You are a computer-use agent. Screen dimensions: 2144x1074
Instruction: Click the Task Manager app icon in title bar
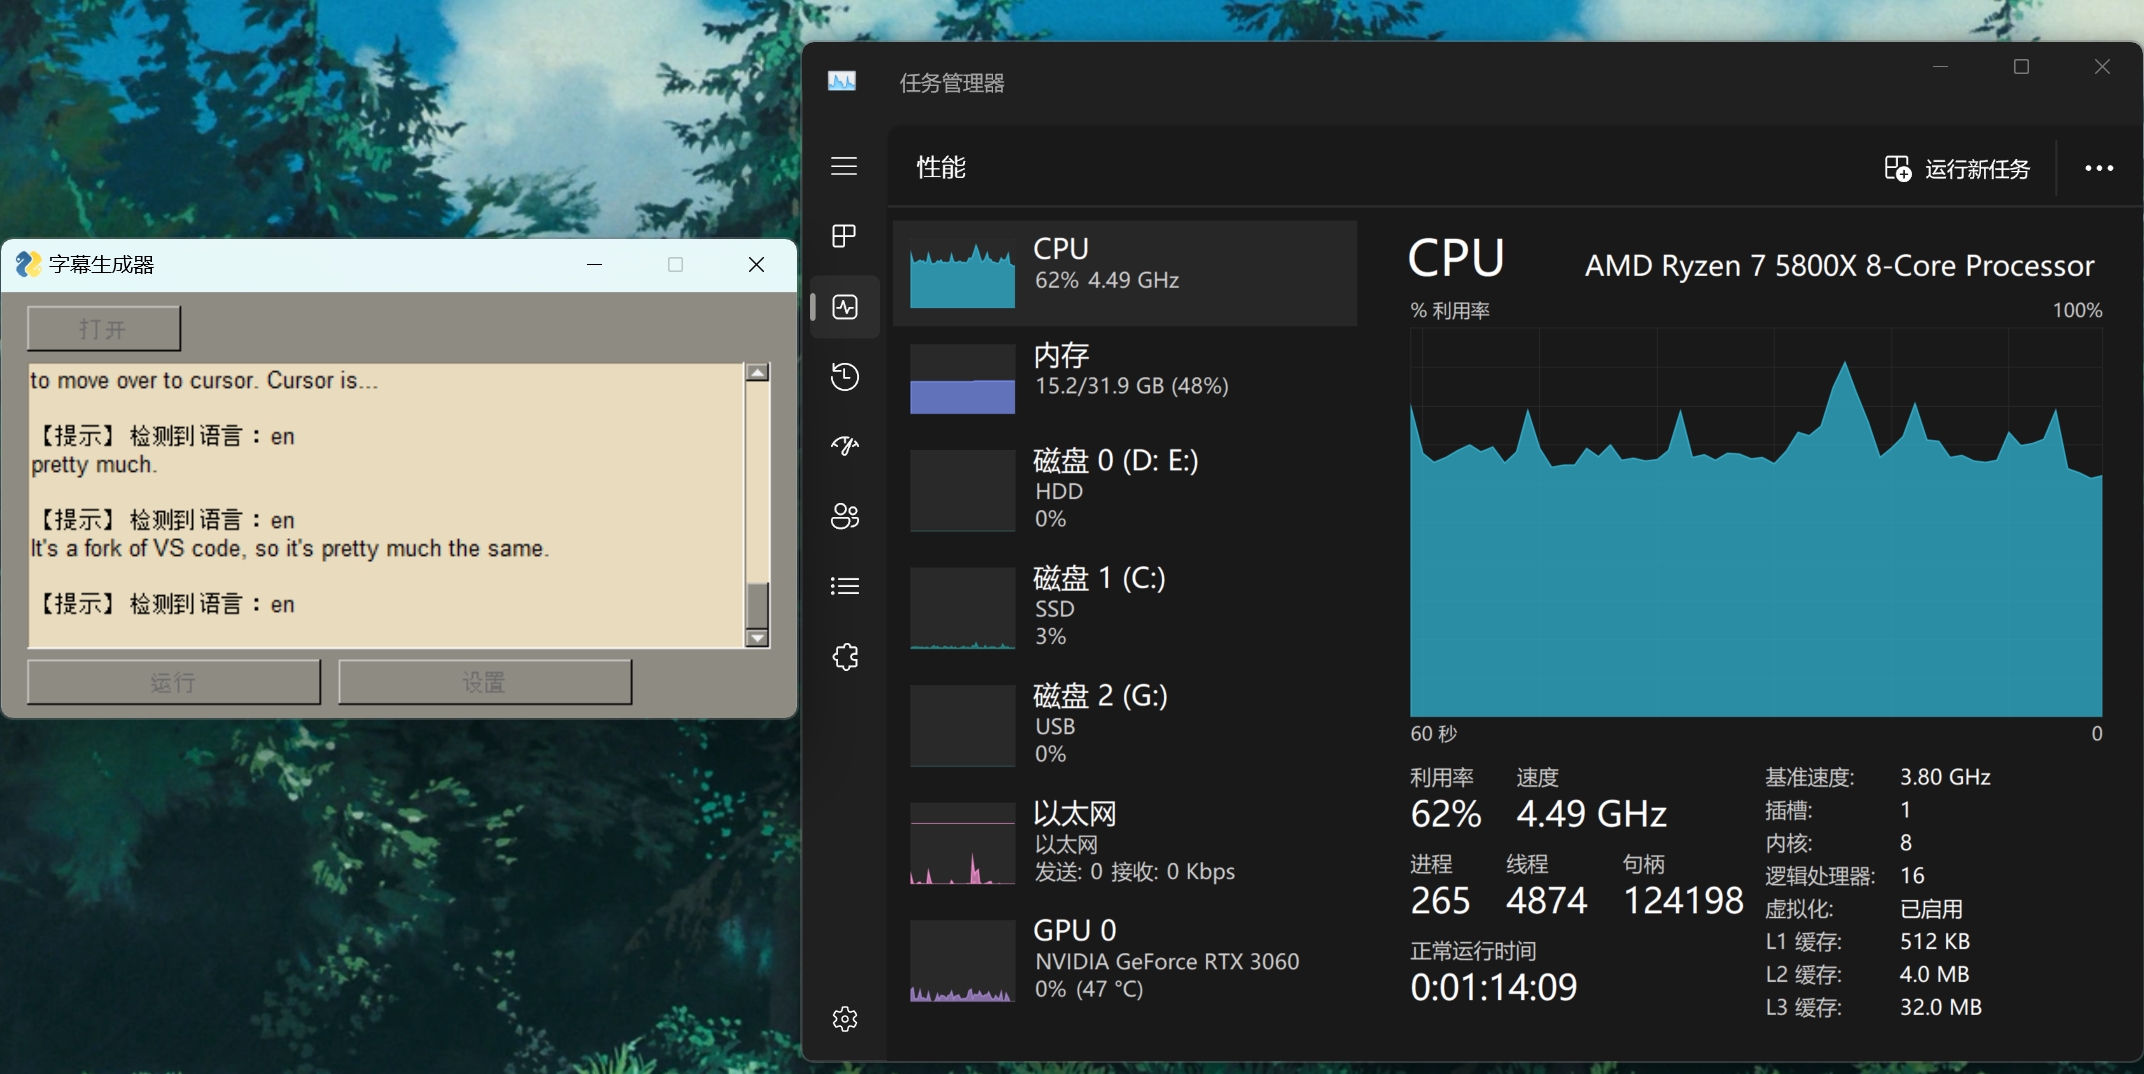(x=842, y=81)
